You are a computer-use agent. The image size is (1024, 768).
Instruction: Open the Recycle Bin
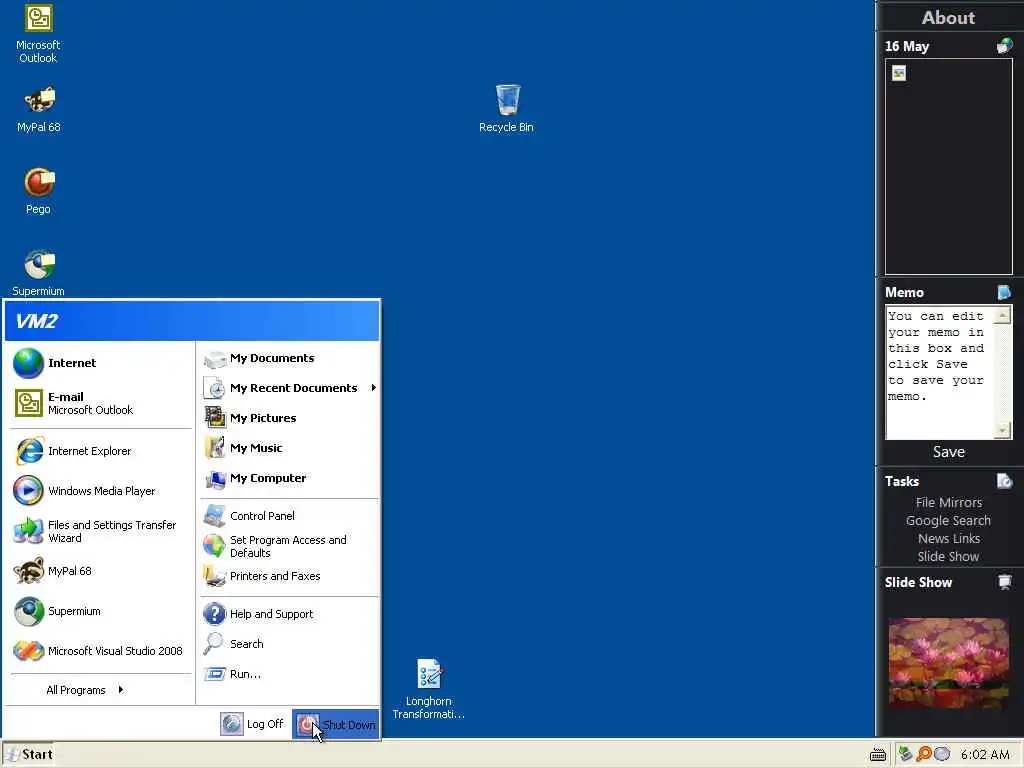506,108
